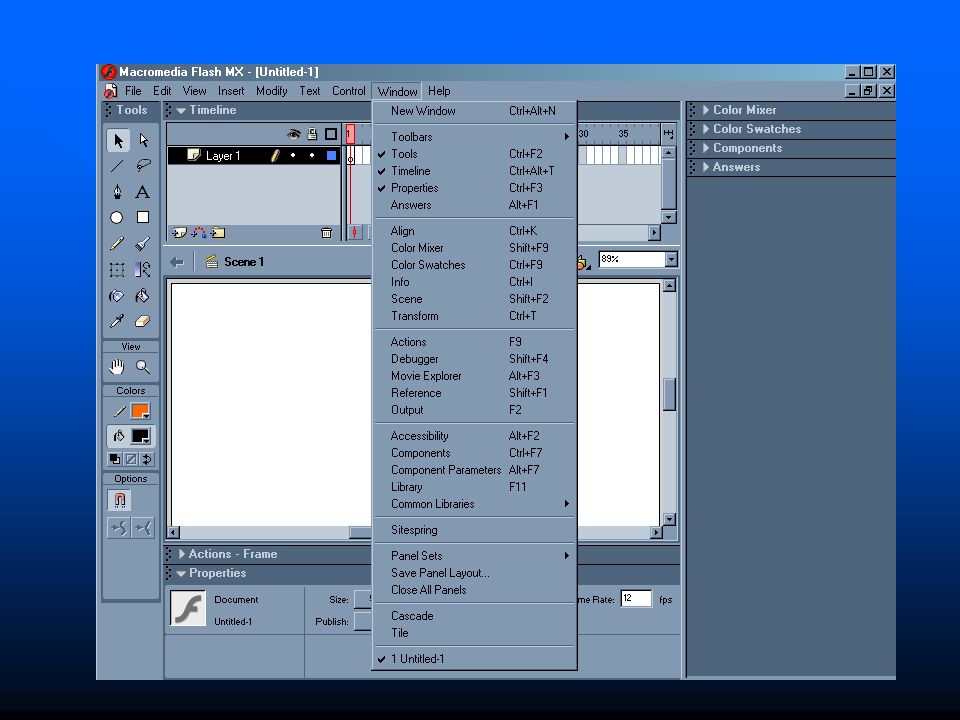This screenshot has width=960, height=720.
Task: Click the Insert Layer Folder icon
Action: pos(218,233)
